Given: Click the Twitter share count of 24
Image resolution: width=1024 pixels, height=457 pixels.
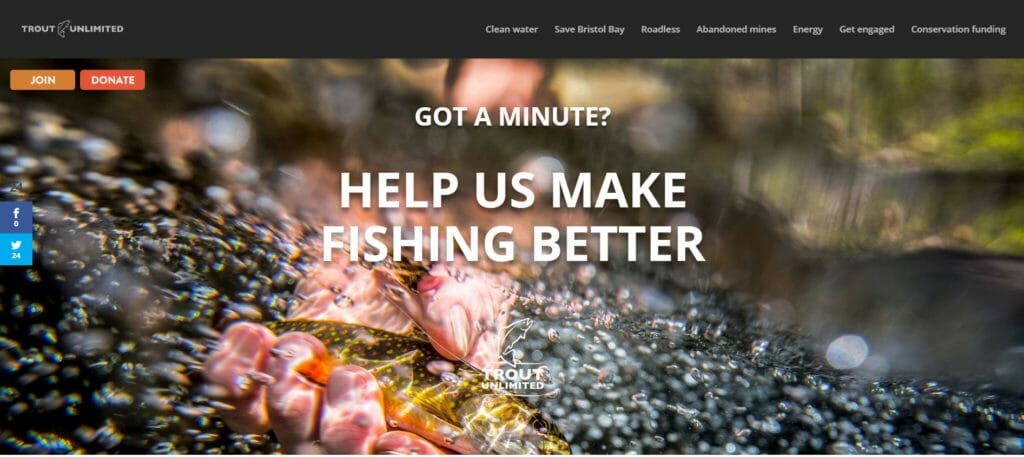Looking at the screenshot, I should (x=16, y=256).
